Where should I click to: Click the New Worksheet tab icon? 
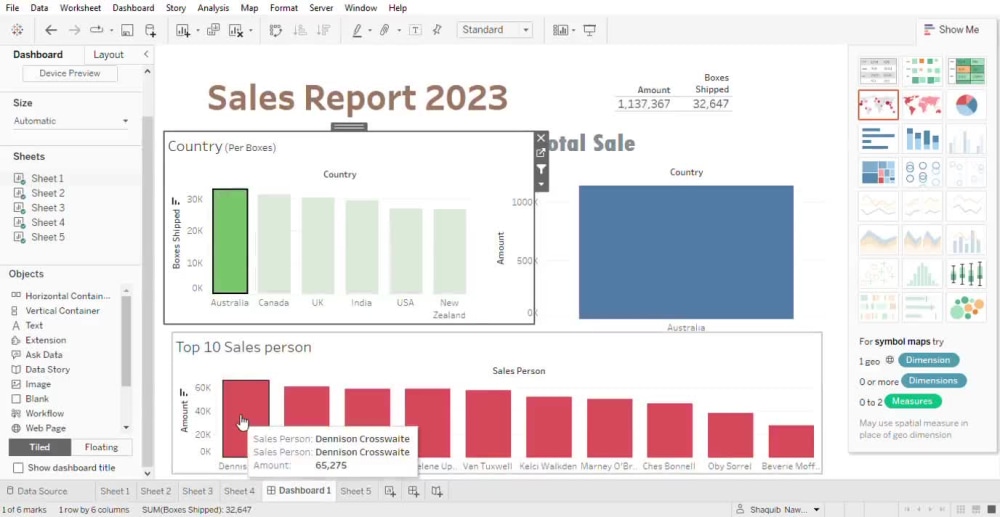pos(390,491)
